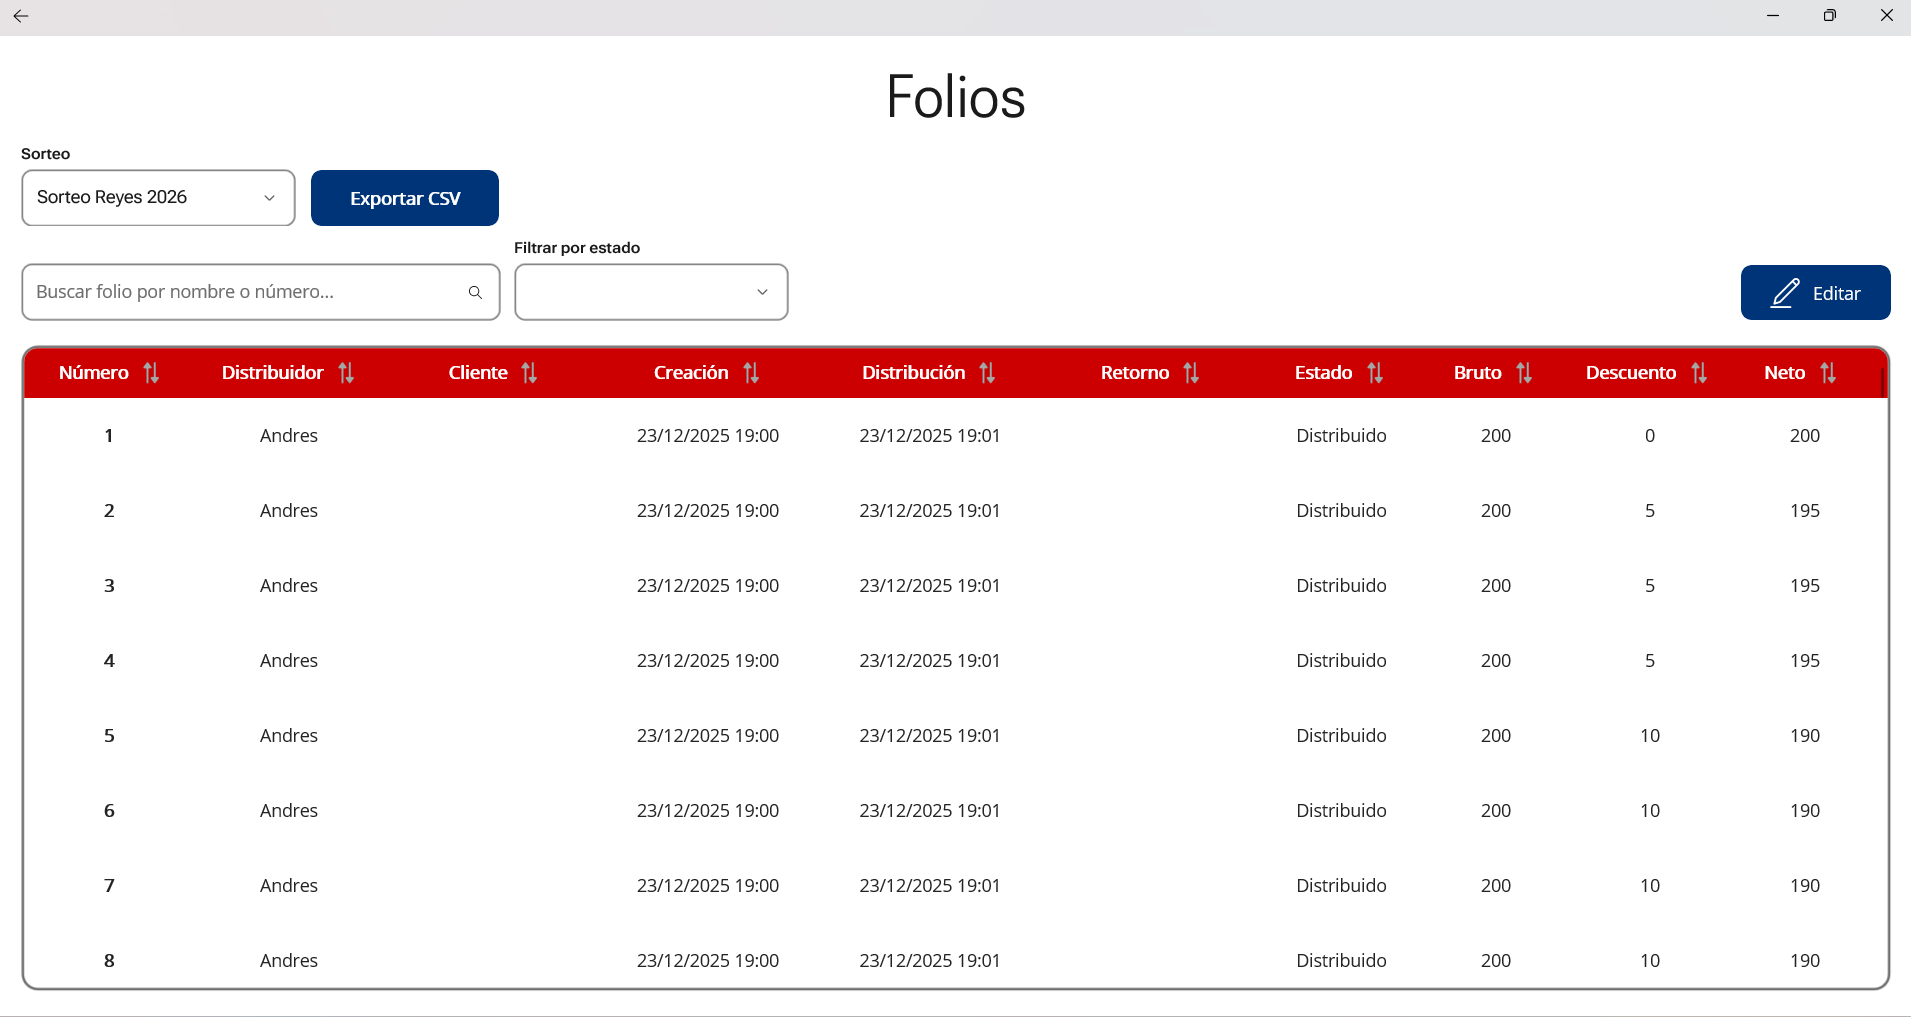Sort table by Estado arrows icon
This screenshot has height=1017, width=1911.
pyautogui.click(x=1375, y=373)
